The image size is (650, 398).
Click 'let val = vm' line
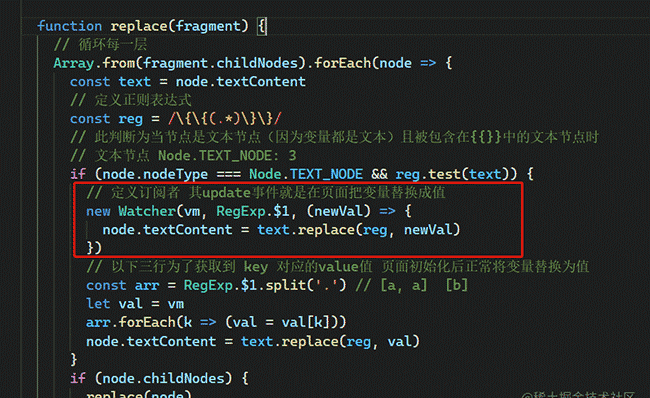click(x=135, y=304)
